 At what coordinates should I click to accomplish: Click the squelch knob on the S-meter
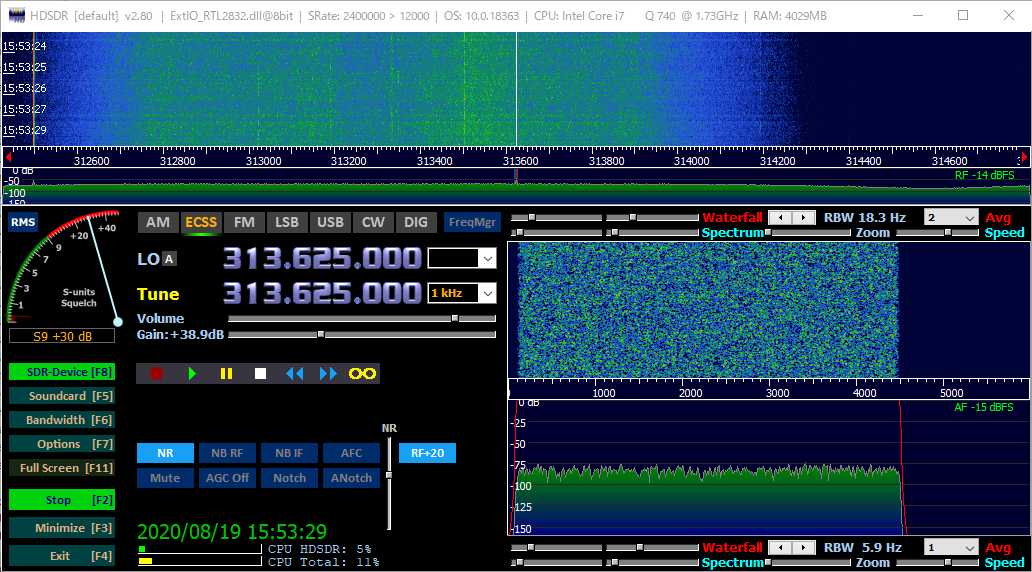tap(118, 322)
